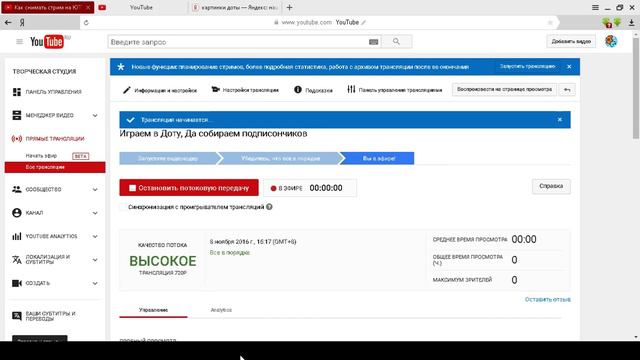The height and width of the screenshot is (360, 640).
Task: Expand the Канал section
Action: coord(95,213)
